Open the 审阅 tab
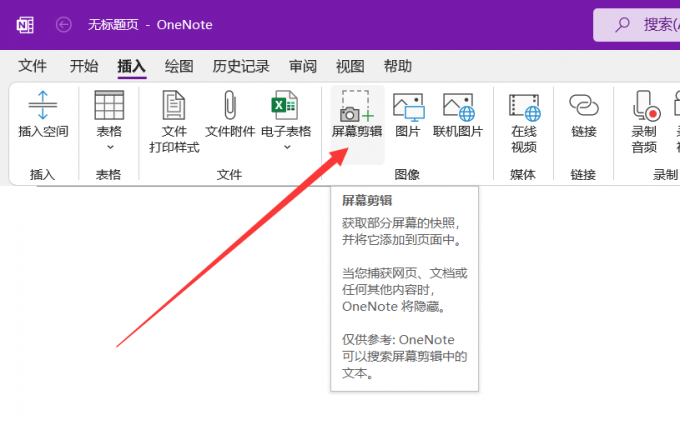The image size is (680, 440). [303, 66]
